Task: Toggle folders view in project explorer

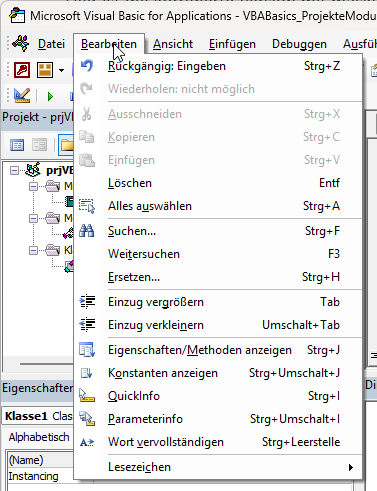Action: click(x=66, y=145)
